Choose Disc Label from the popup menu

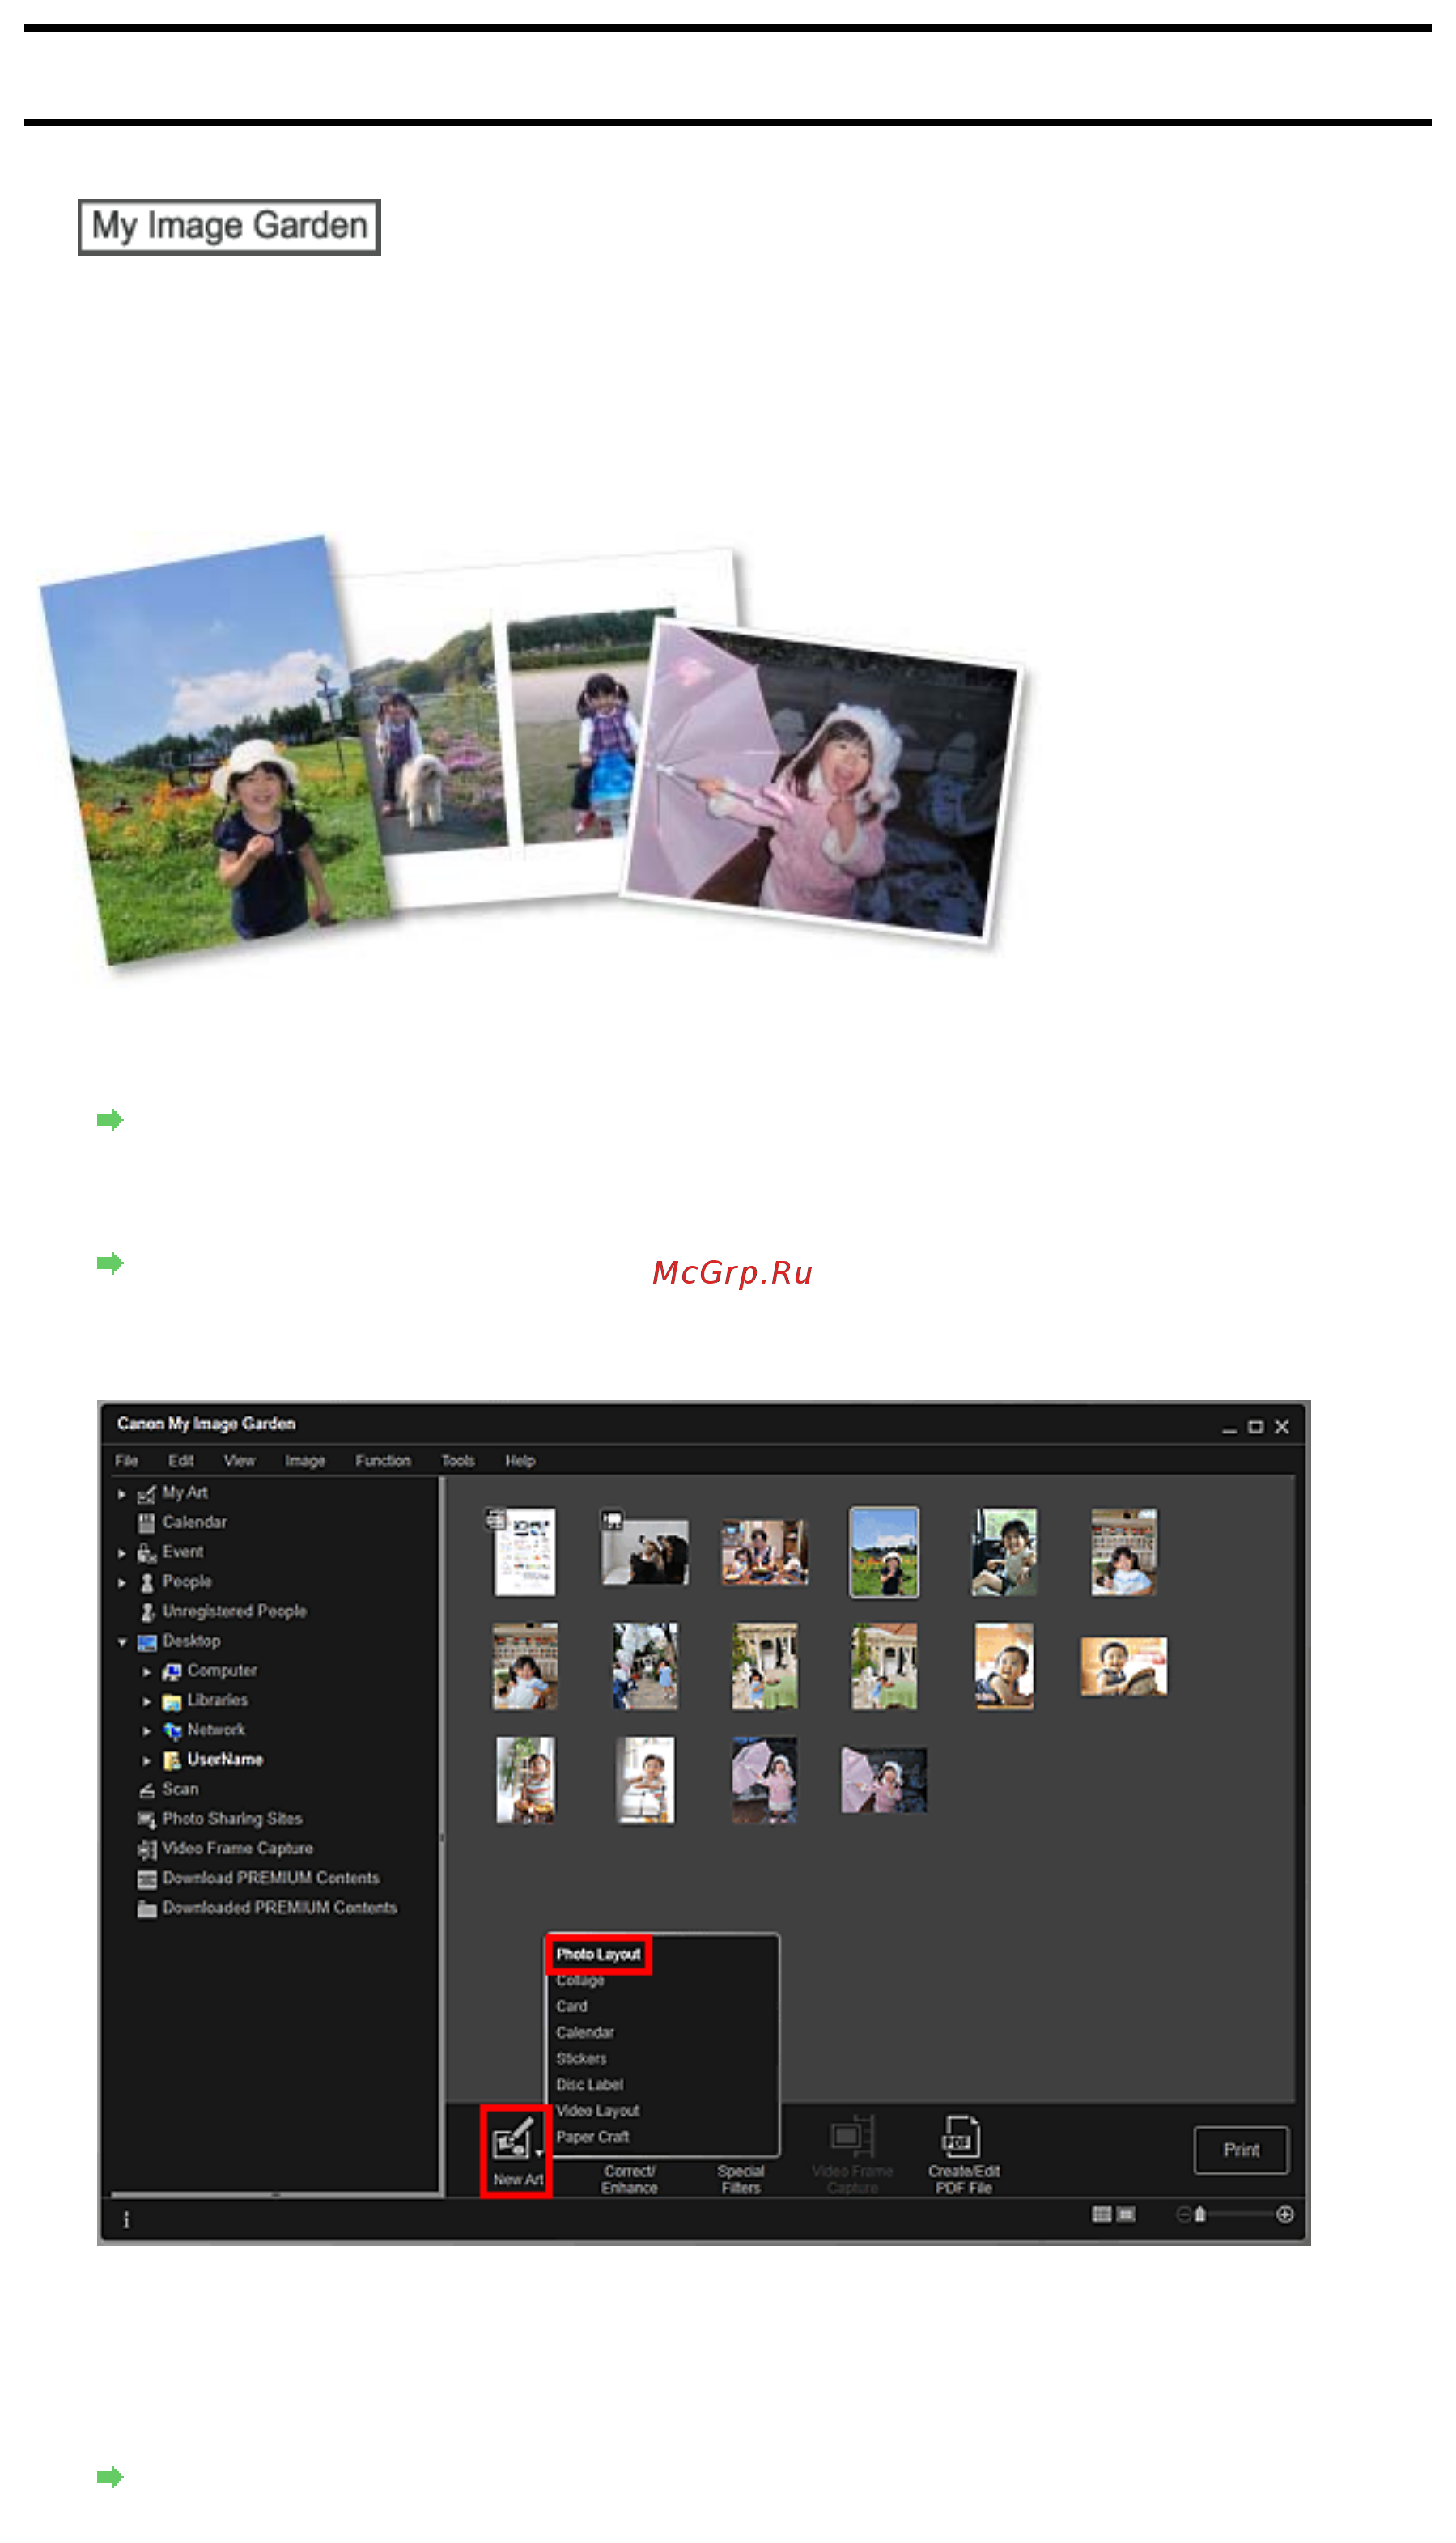pyautogui.click(x=589, y=2085)
